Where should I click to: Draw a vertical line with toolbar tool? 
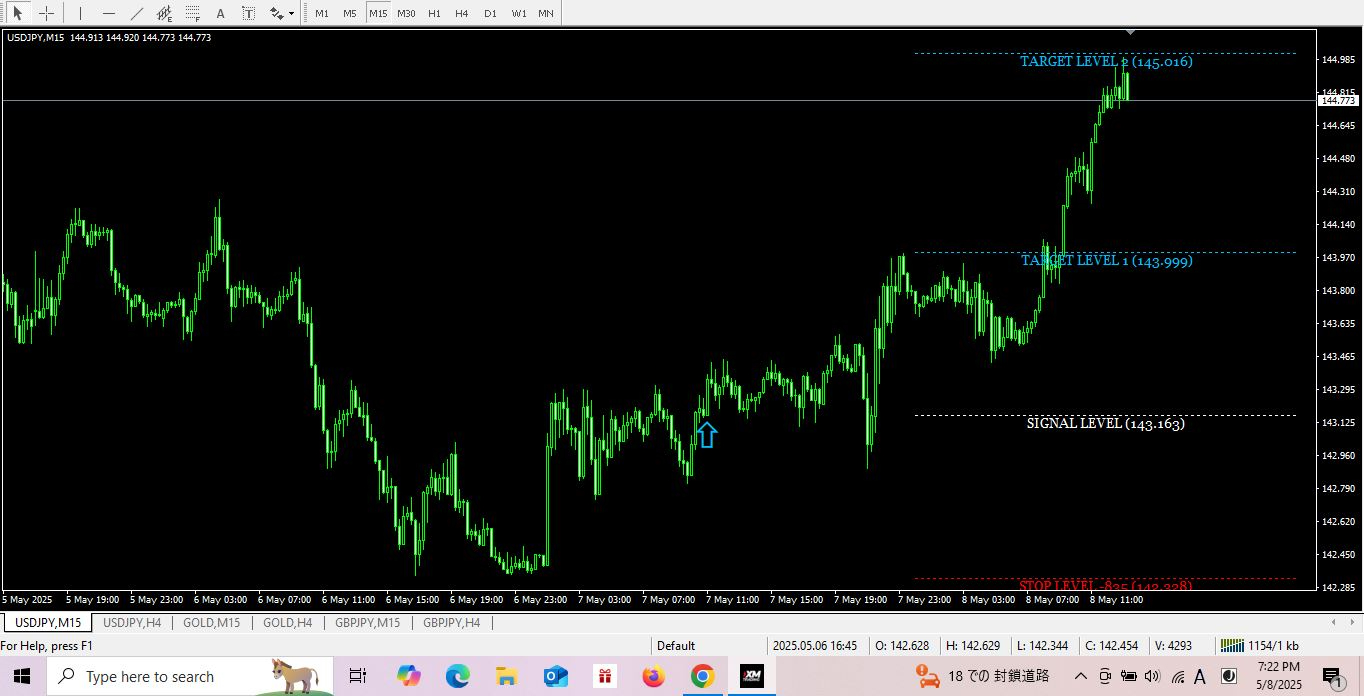point(80,14)
